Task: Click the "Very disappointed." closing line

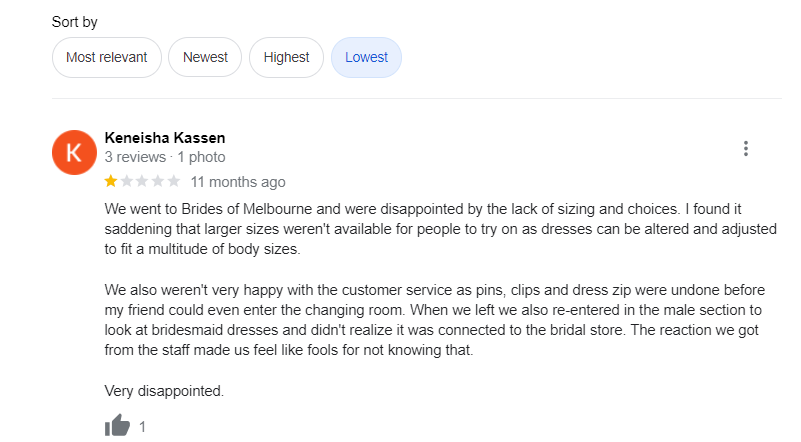Action: coord(164,390)
